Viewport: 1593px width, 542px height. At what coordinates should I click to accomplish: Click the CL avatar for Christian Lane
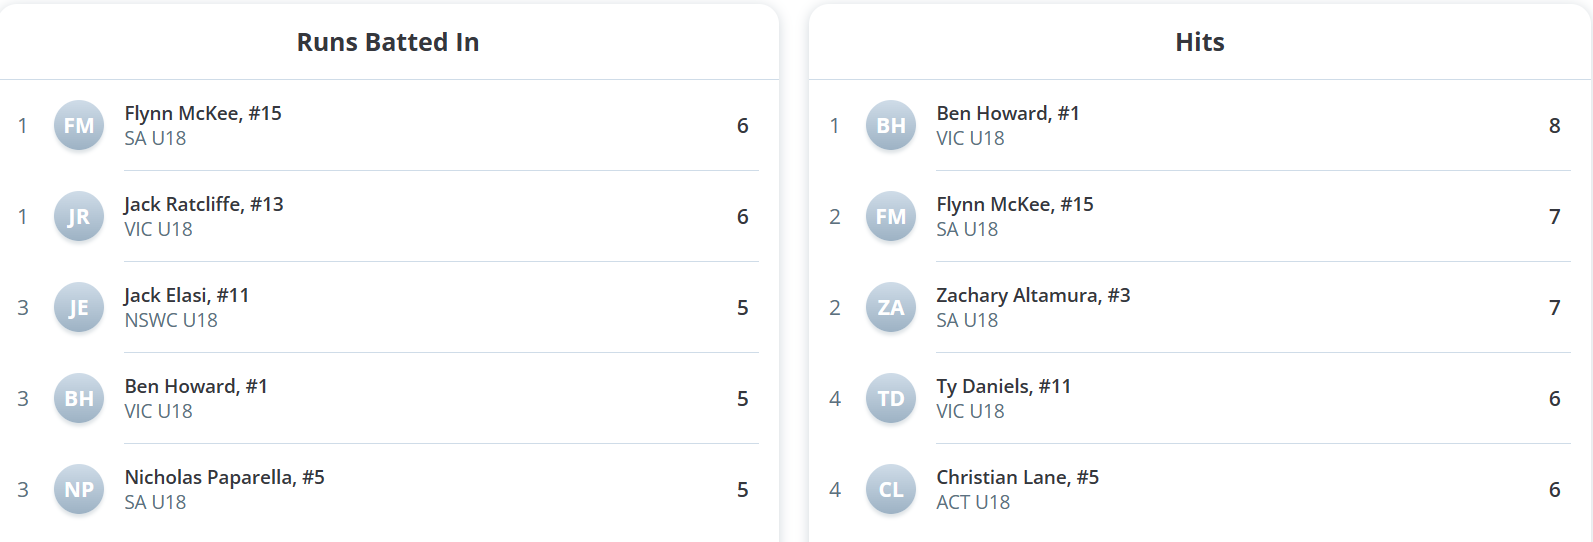click(891, 490)
